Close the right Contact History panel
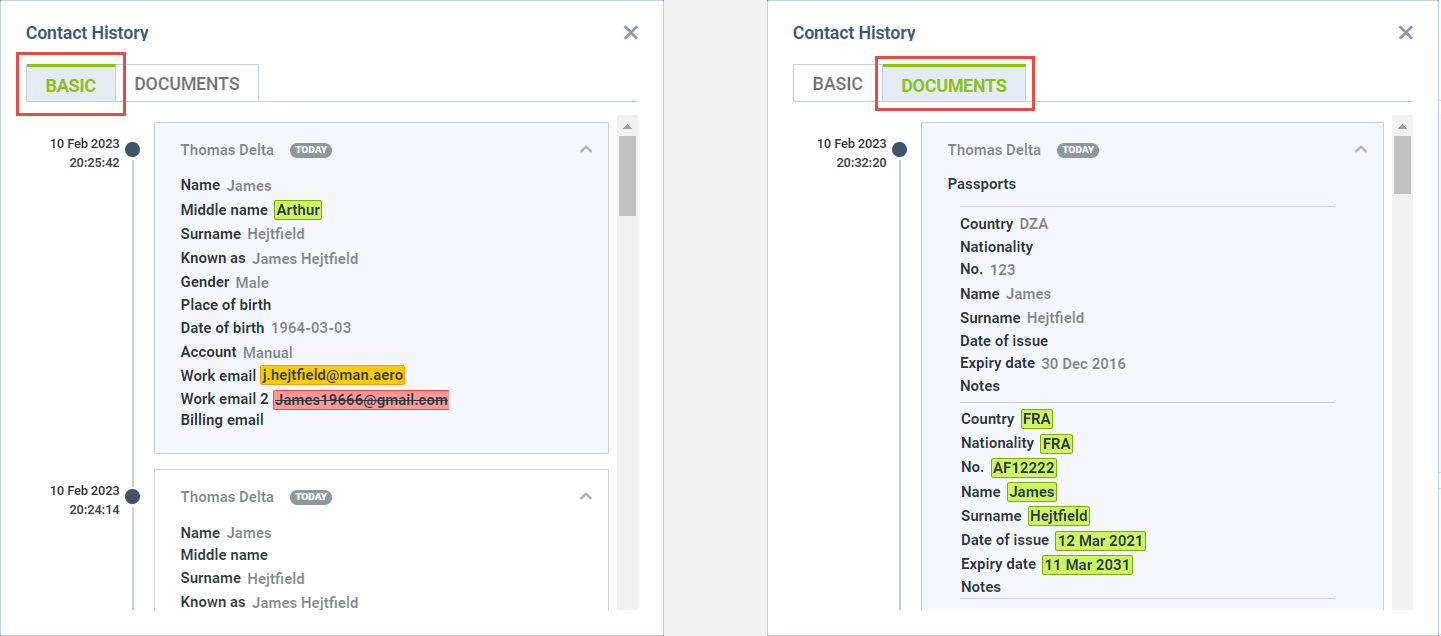 (x=1405, y=33)
